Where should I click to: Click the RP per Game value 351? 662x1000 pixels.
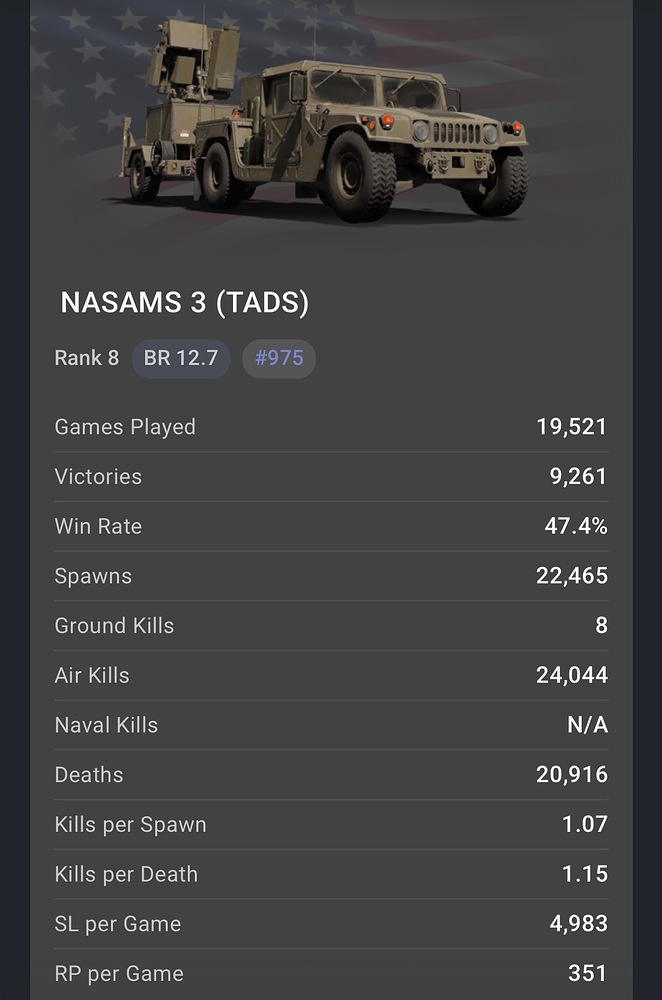pos(588,974)
